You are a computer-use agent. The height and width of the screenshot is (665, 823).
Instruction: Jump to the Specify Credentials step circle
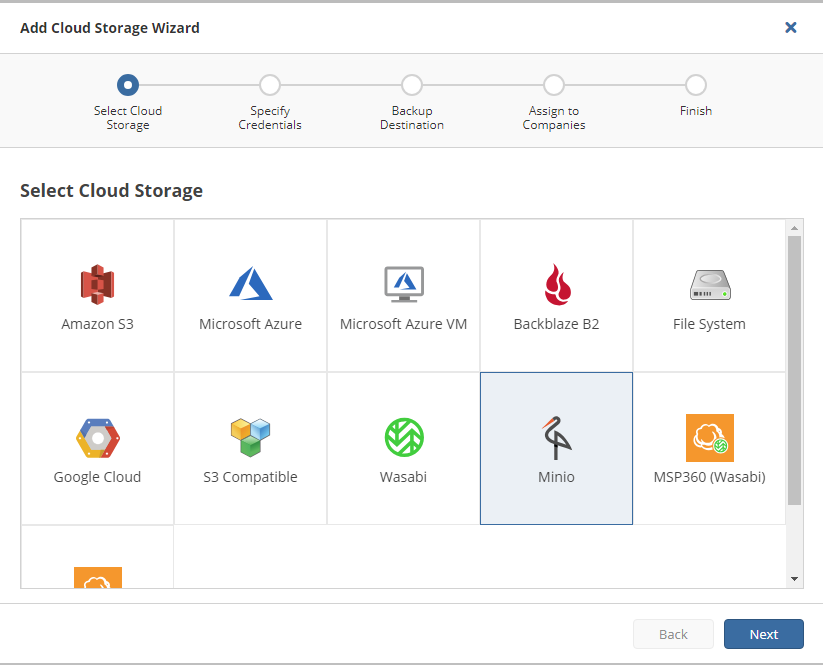(x=270, y=85)
